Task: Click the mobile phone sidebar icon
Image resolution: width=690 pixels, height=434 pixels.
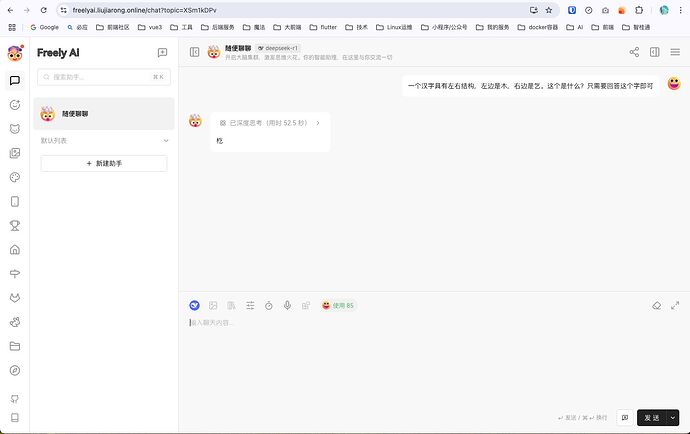Action: 15,202
